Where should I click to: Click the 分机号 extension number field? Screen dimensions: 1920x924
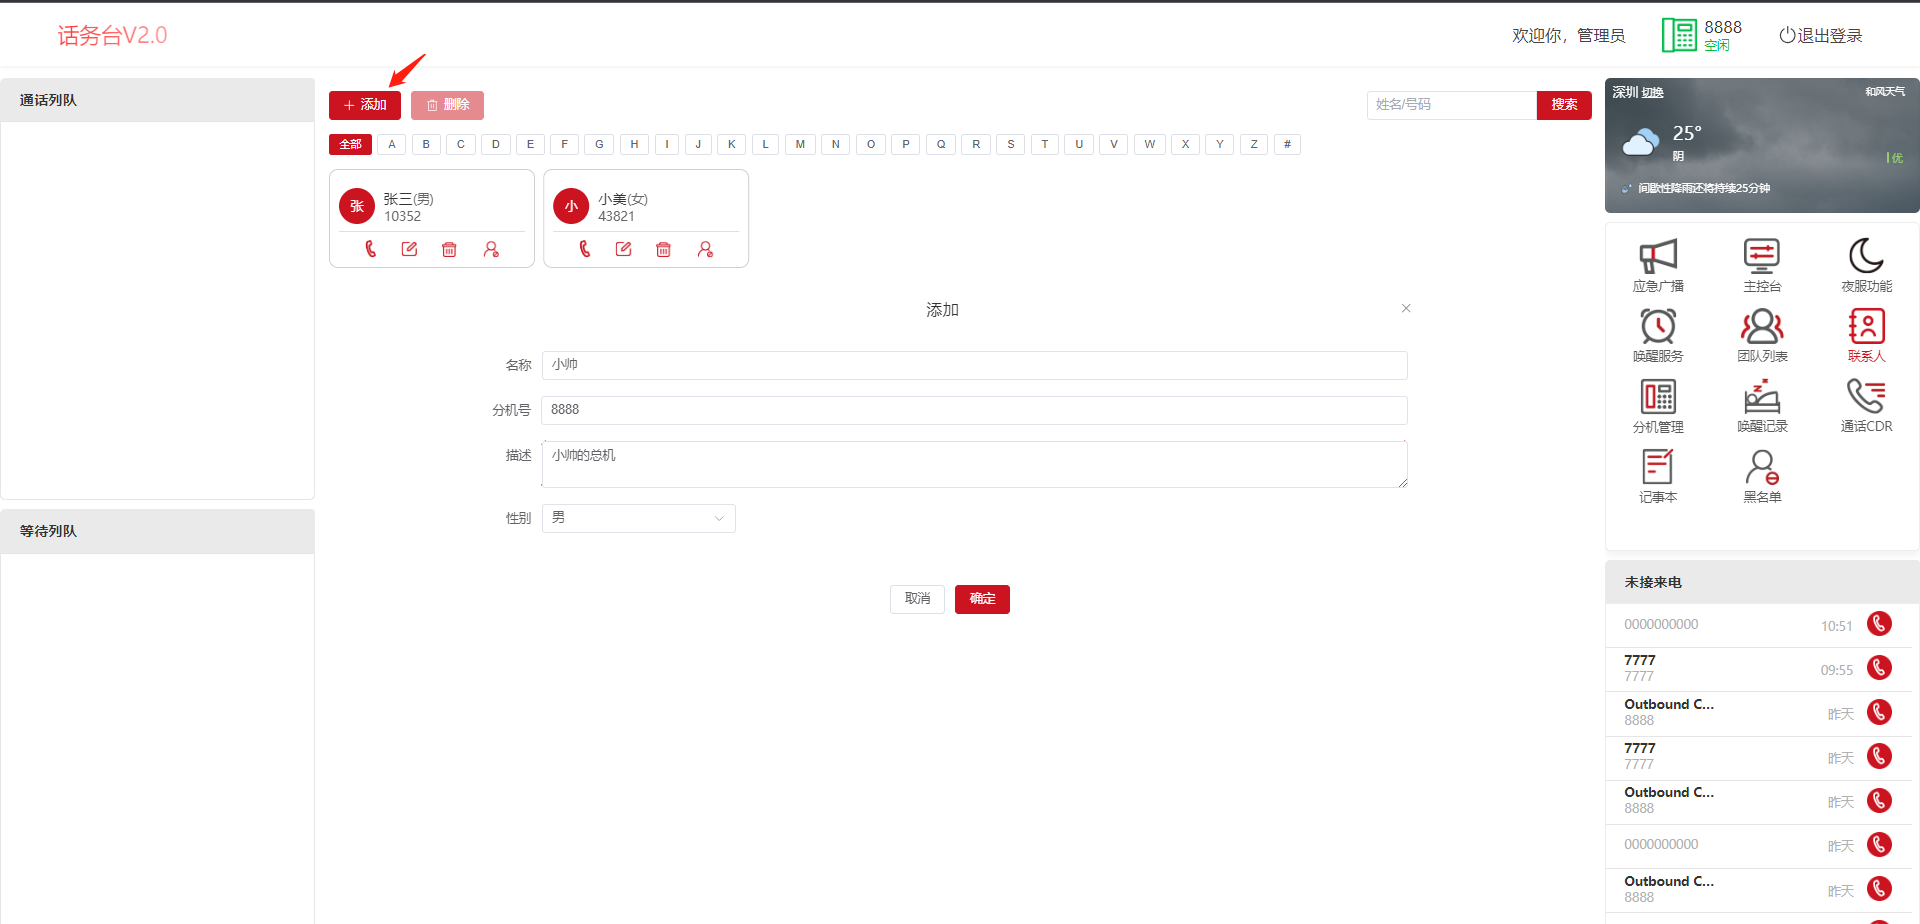pyautogui.click(x=974, y=410)
